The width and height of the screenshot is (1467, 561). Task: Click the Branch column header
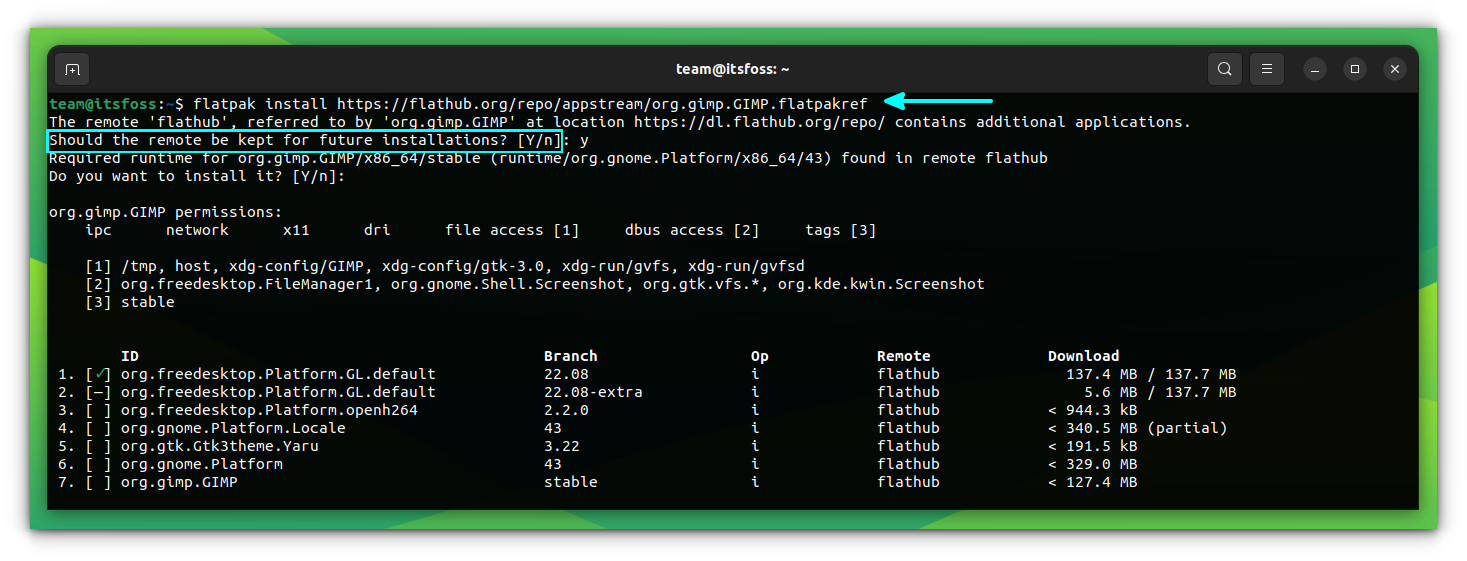coord(571,356)
